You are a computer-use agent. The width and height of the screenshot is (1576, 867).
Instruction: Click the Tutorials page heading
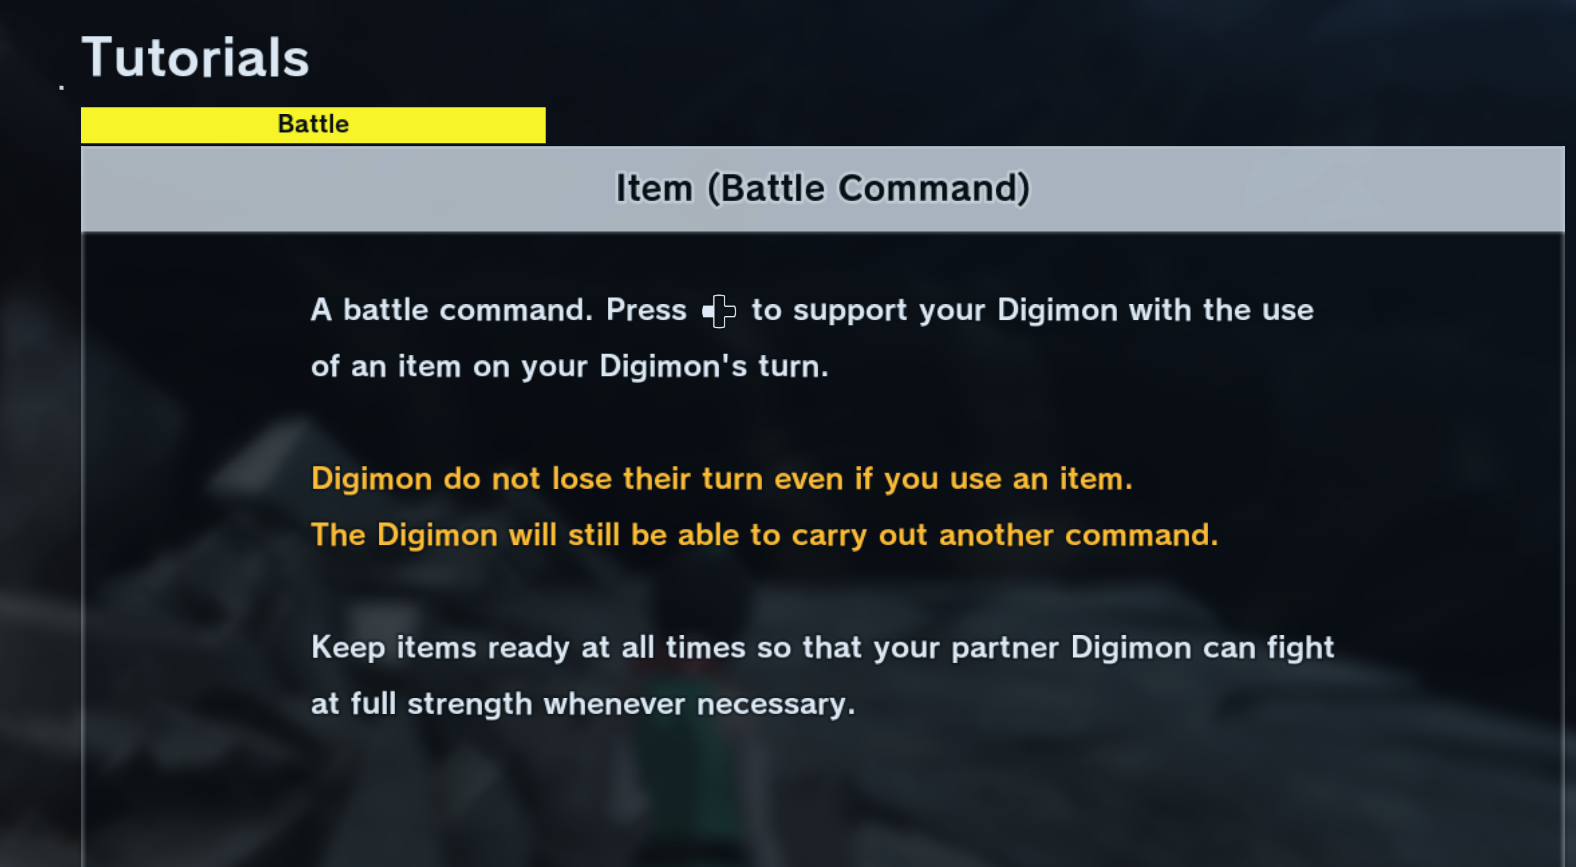(195, 57)
